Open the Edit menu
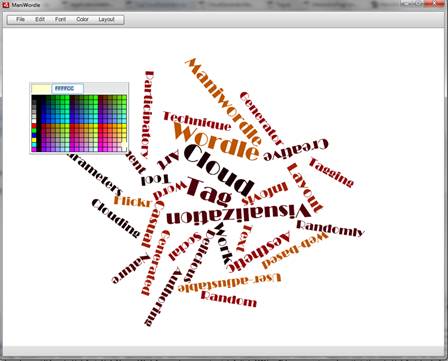This screenshot has height=361, width=448. [40, 19]
